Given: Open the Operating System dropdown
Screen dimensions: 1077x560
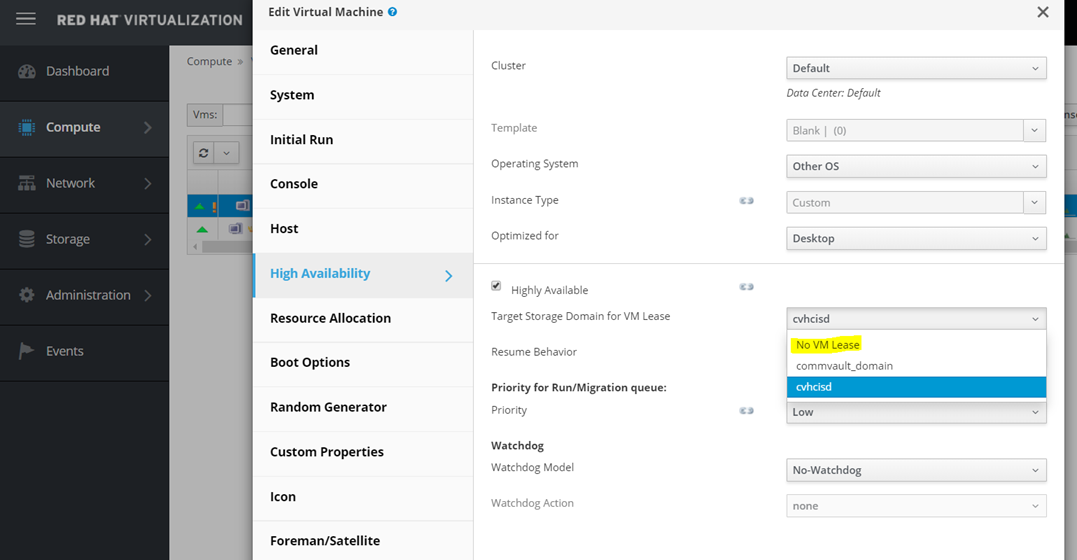Looking at the screenshot, I should [916, 166].
